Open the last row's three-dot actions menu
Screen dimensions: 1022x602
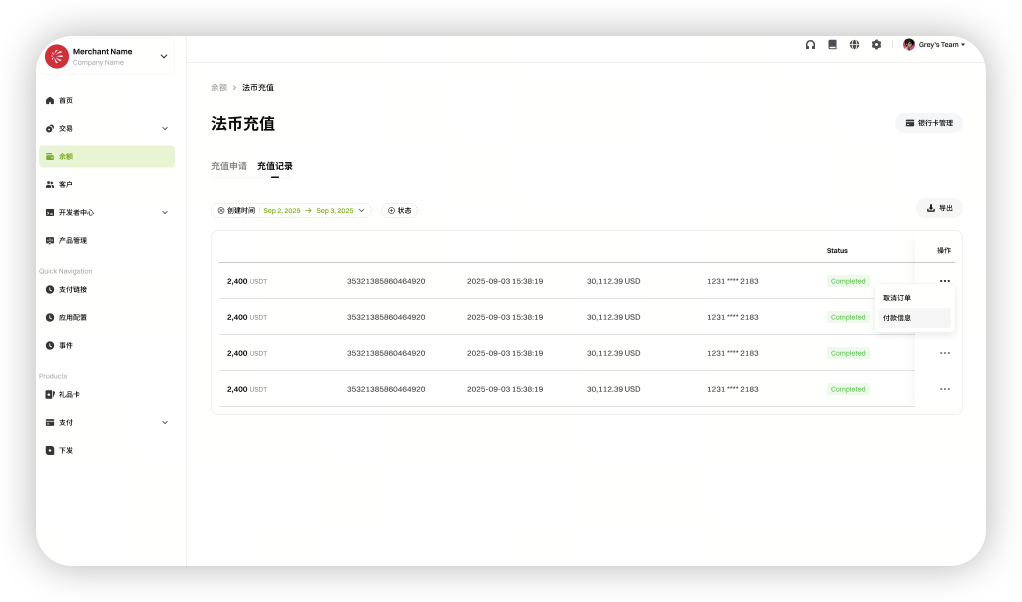pyautogui.click(x=944, y=389)
